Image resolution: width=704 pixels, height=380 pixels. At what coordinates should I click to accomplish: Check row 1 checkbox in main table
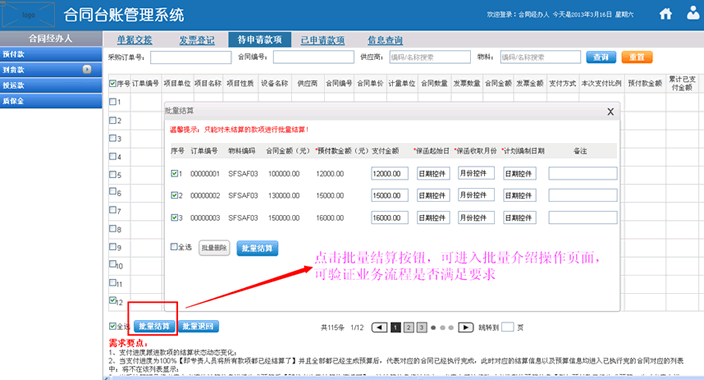click(x=113, y=102)
